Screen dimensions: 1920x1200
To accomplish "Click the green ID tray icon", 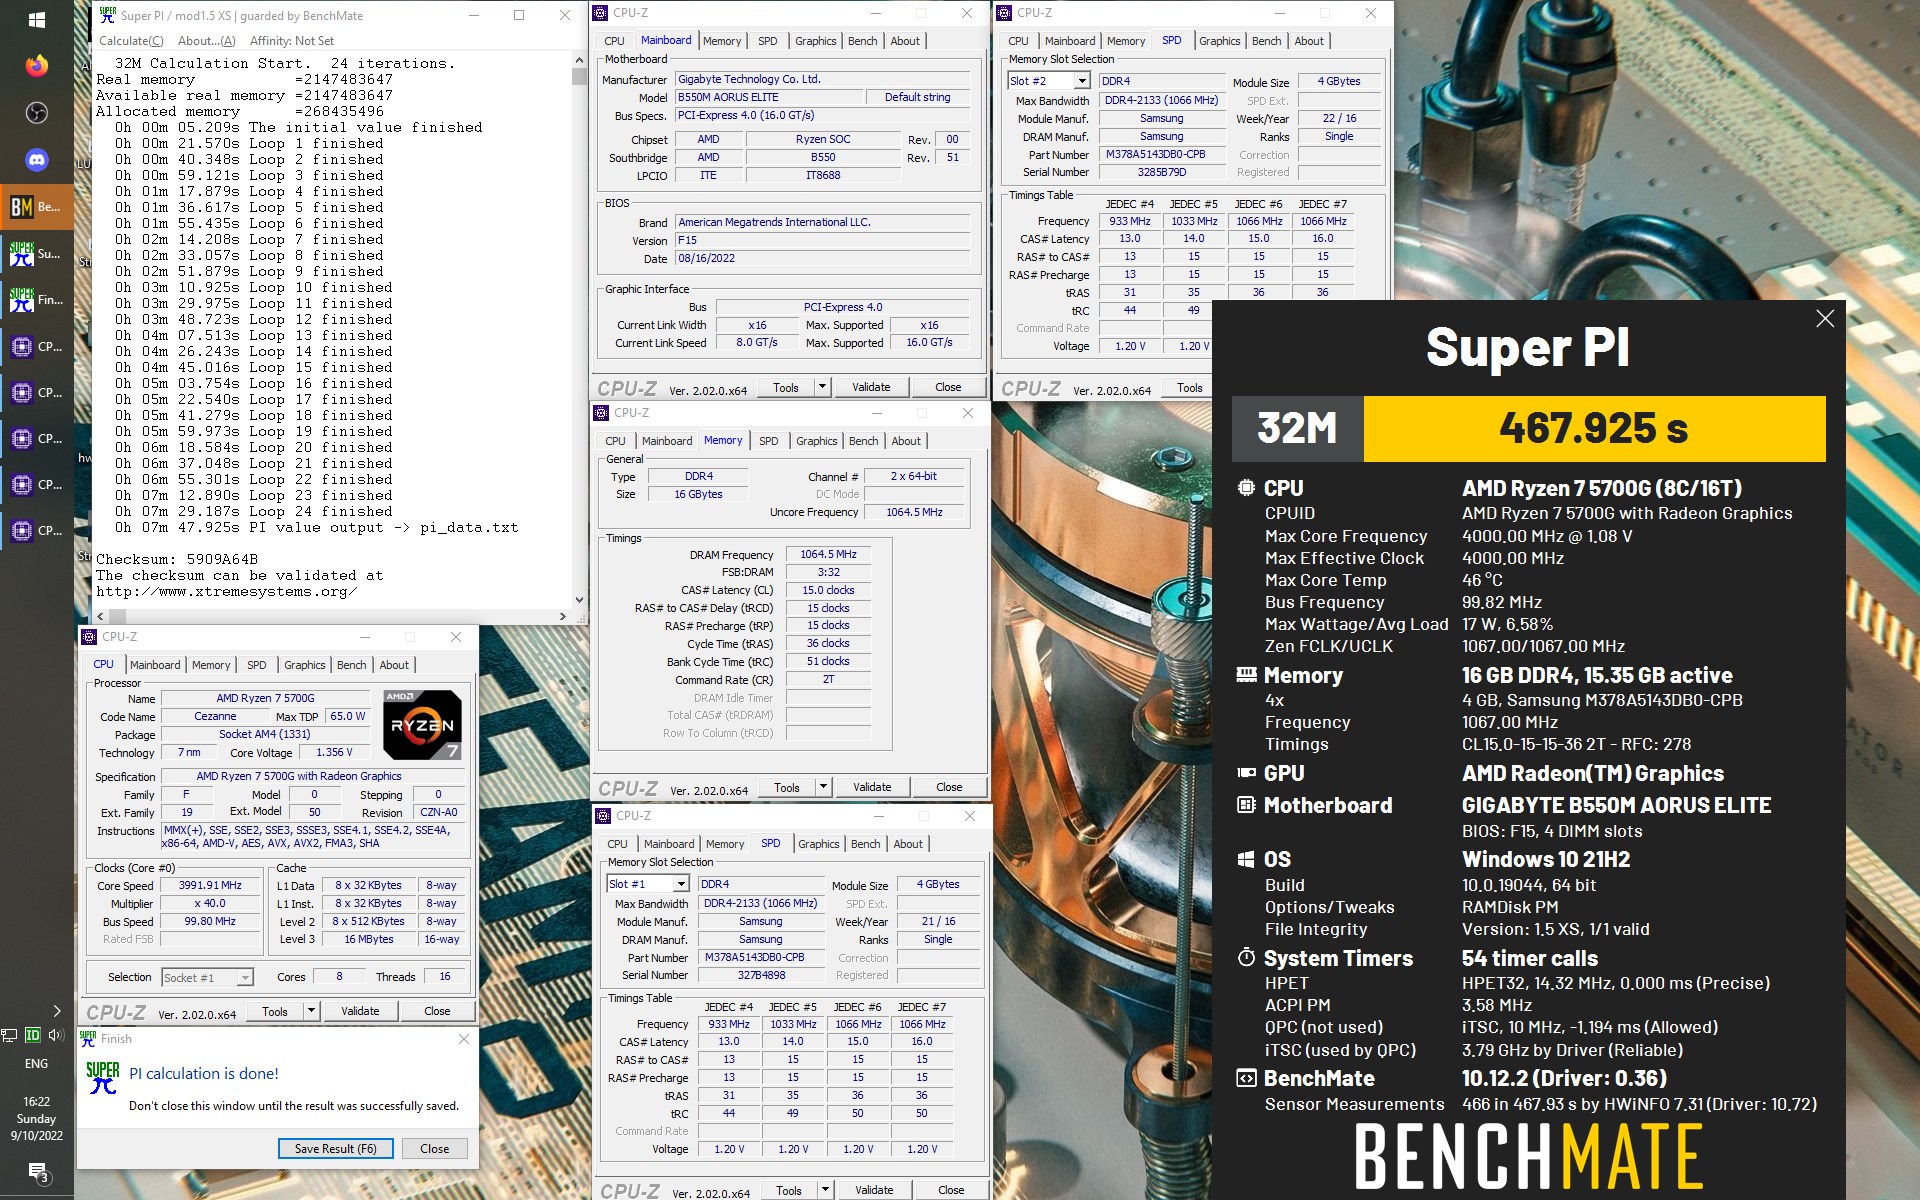I will (33, 1035).
